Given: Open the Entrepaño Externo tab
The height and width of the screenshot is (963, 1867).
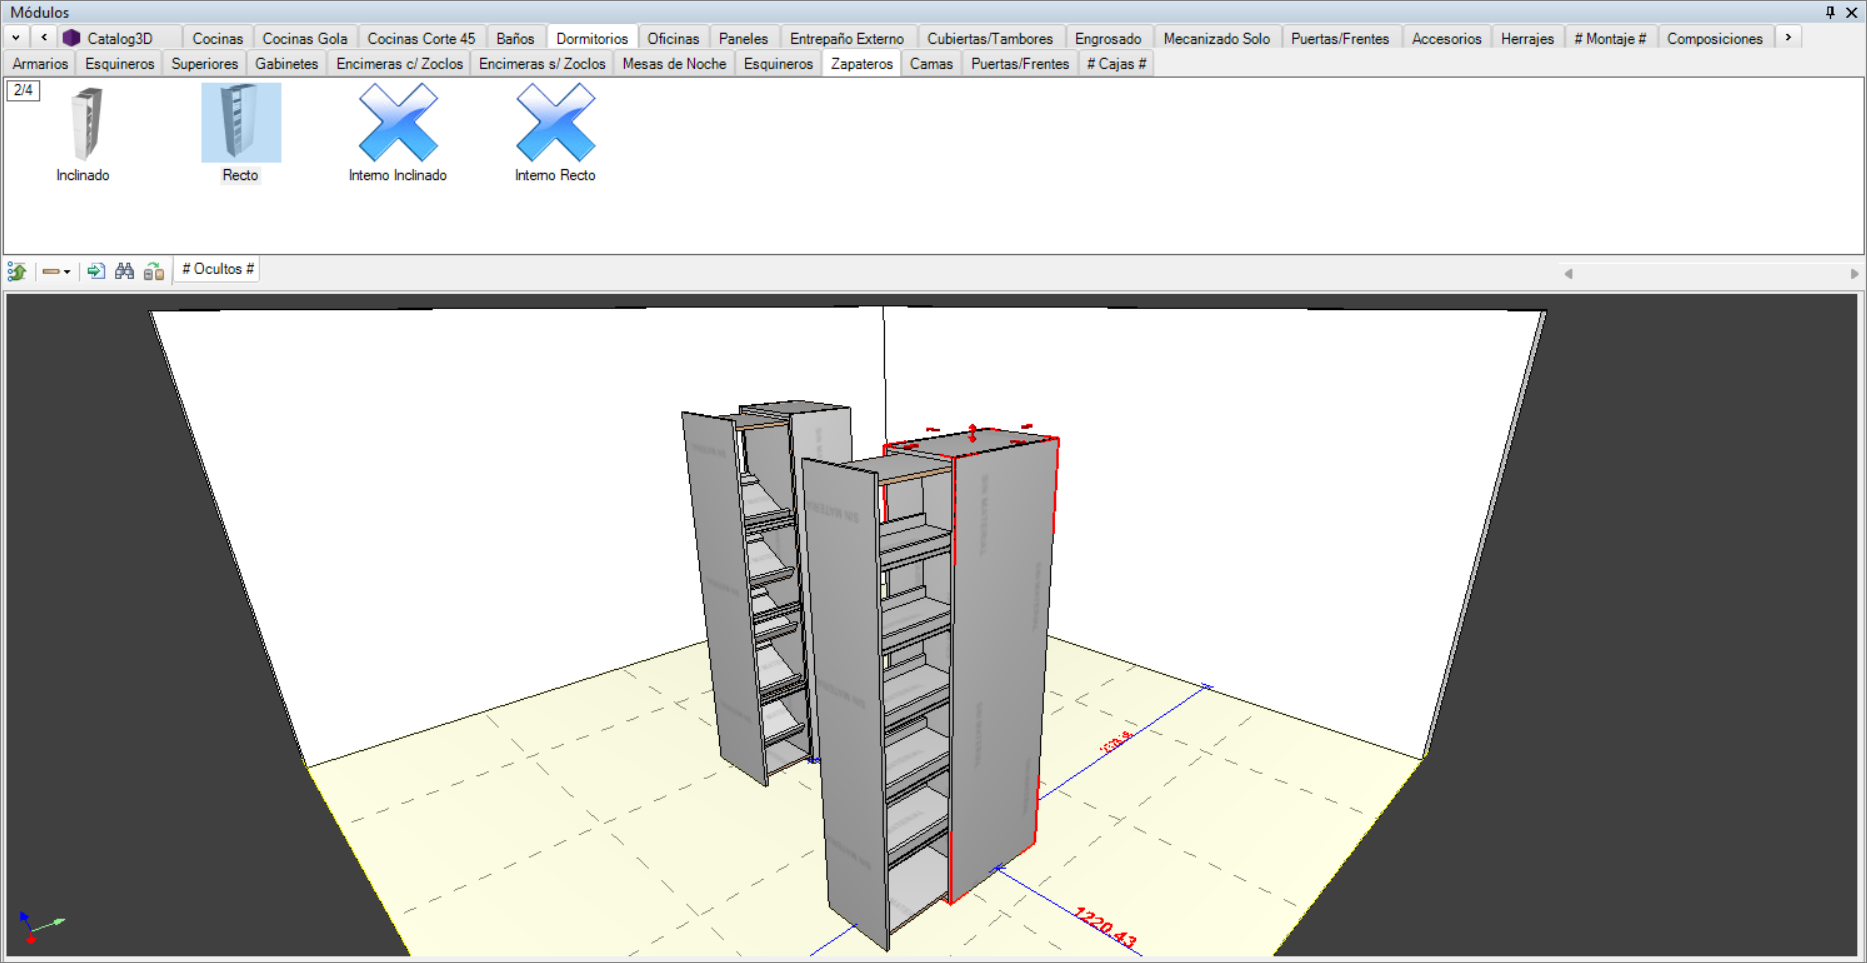Looking at the screenshot, I should tap(847, 38).
